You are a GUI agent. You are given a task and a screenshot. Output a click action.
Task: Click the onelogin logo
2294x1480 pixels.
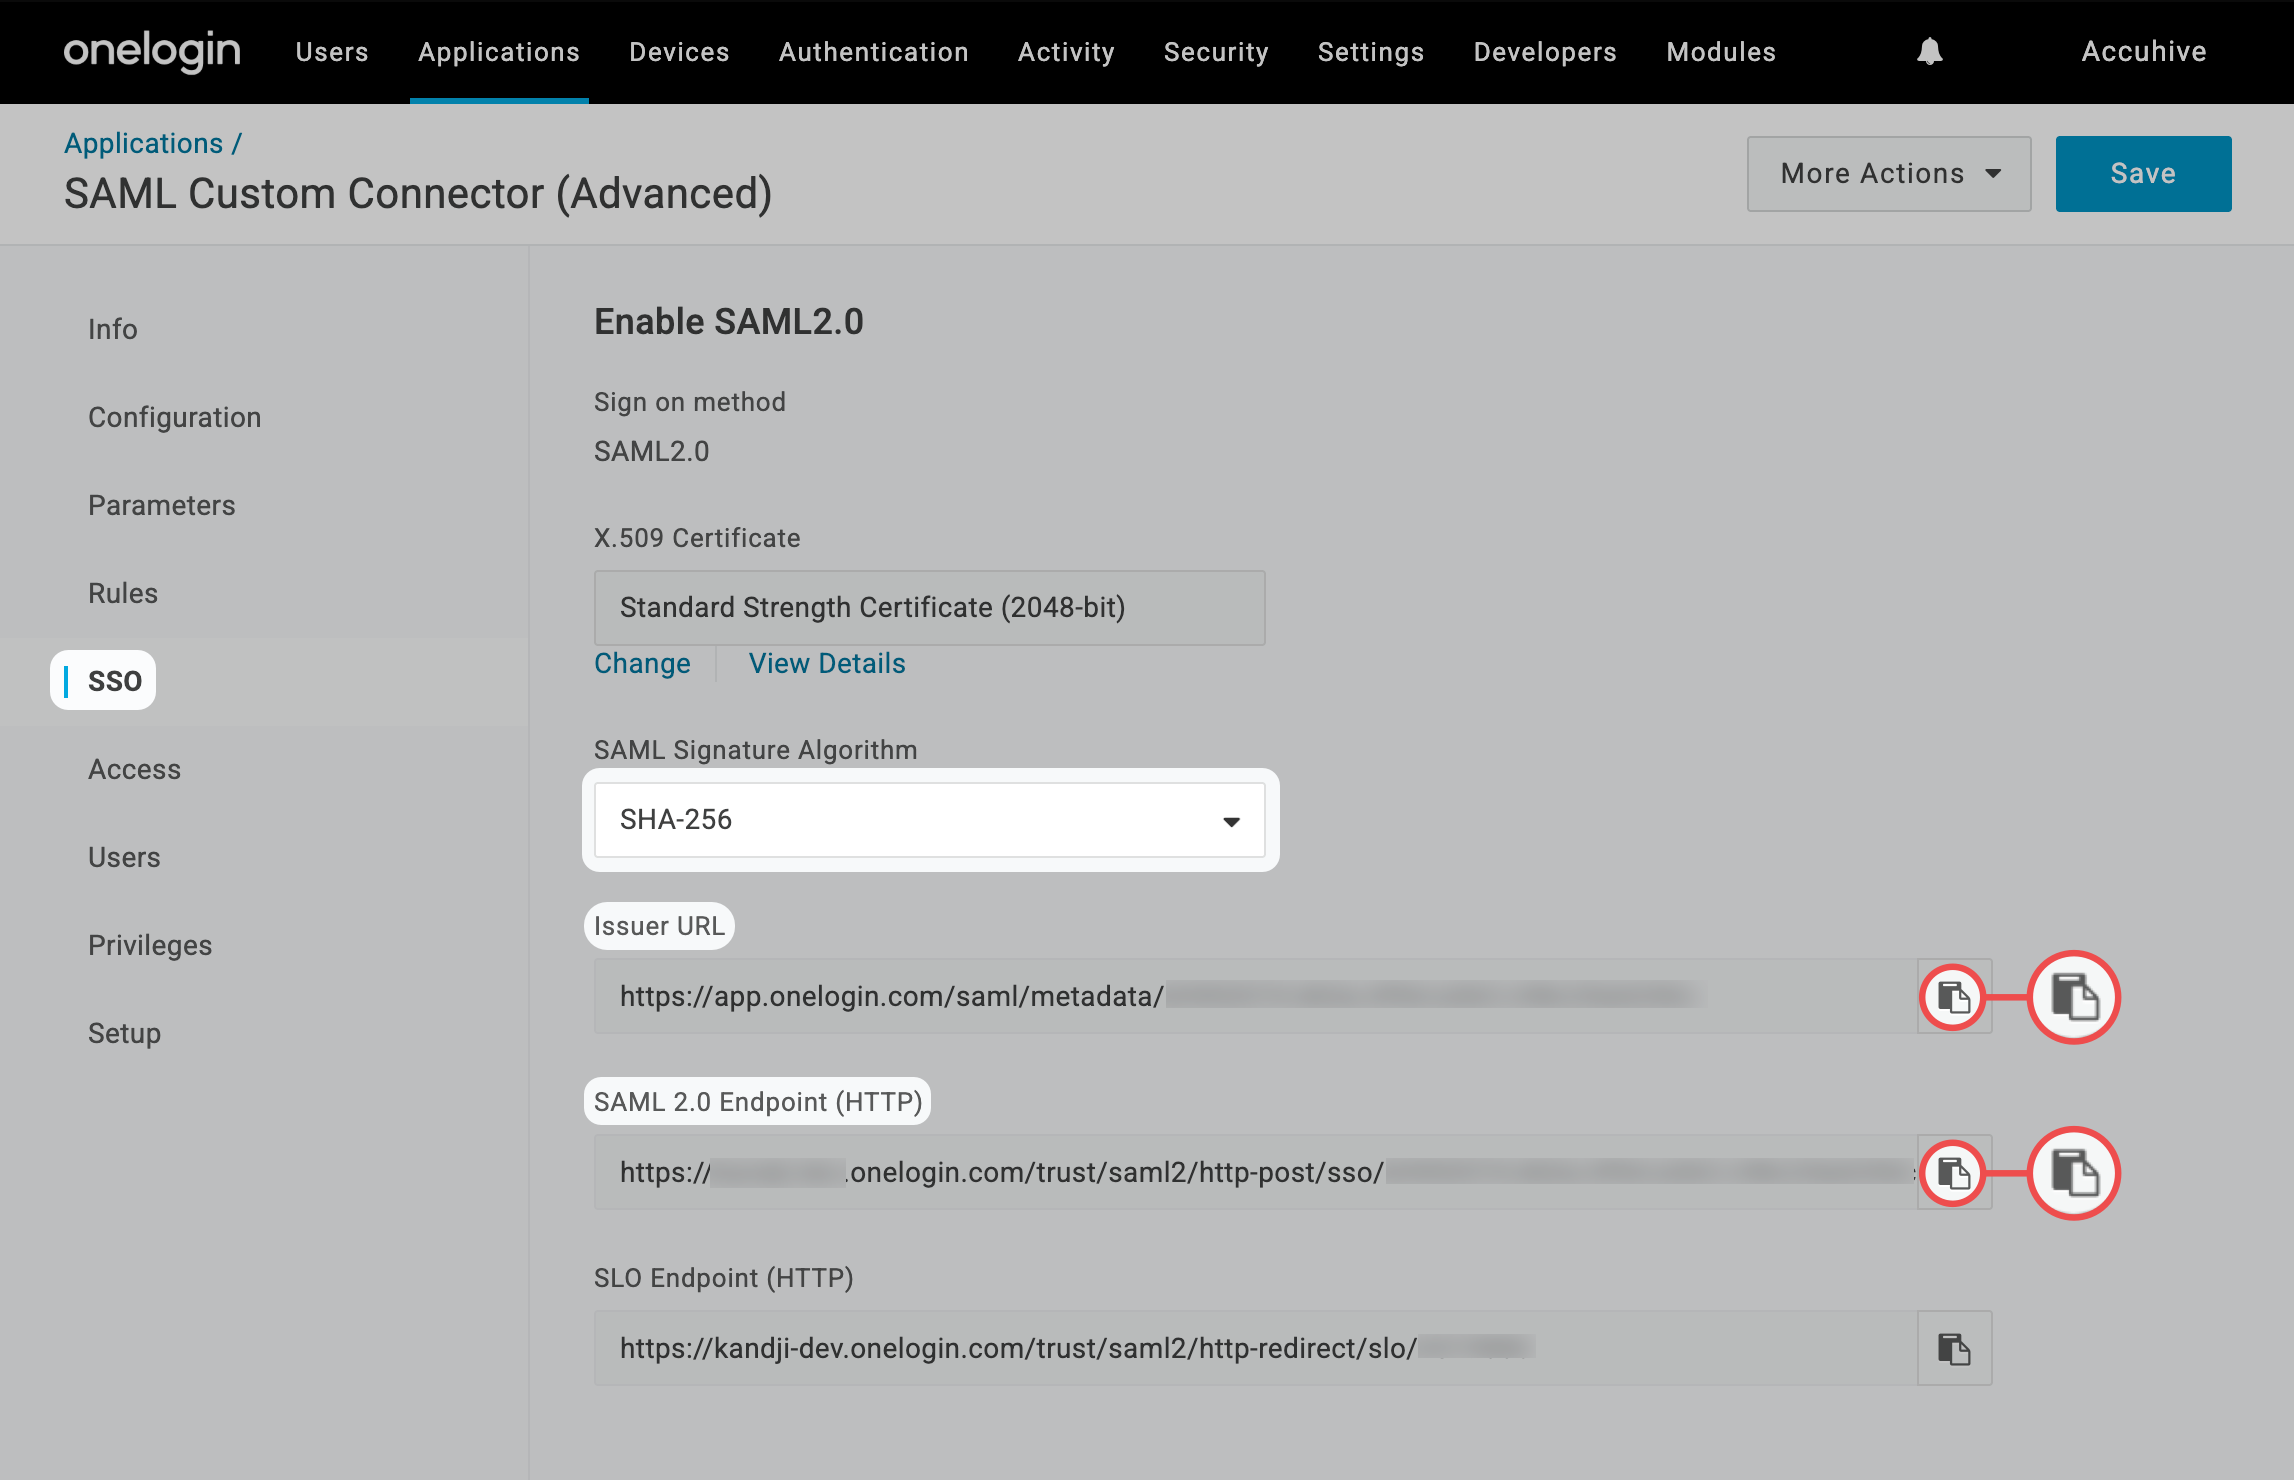[152, 51]
